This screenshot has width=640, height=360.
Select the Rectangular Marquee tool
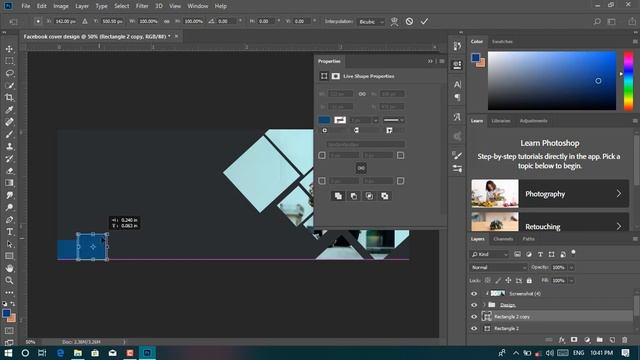coord(9,61)
